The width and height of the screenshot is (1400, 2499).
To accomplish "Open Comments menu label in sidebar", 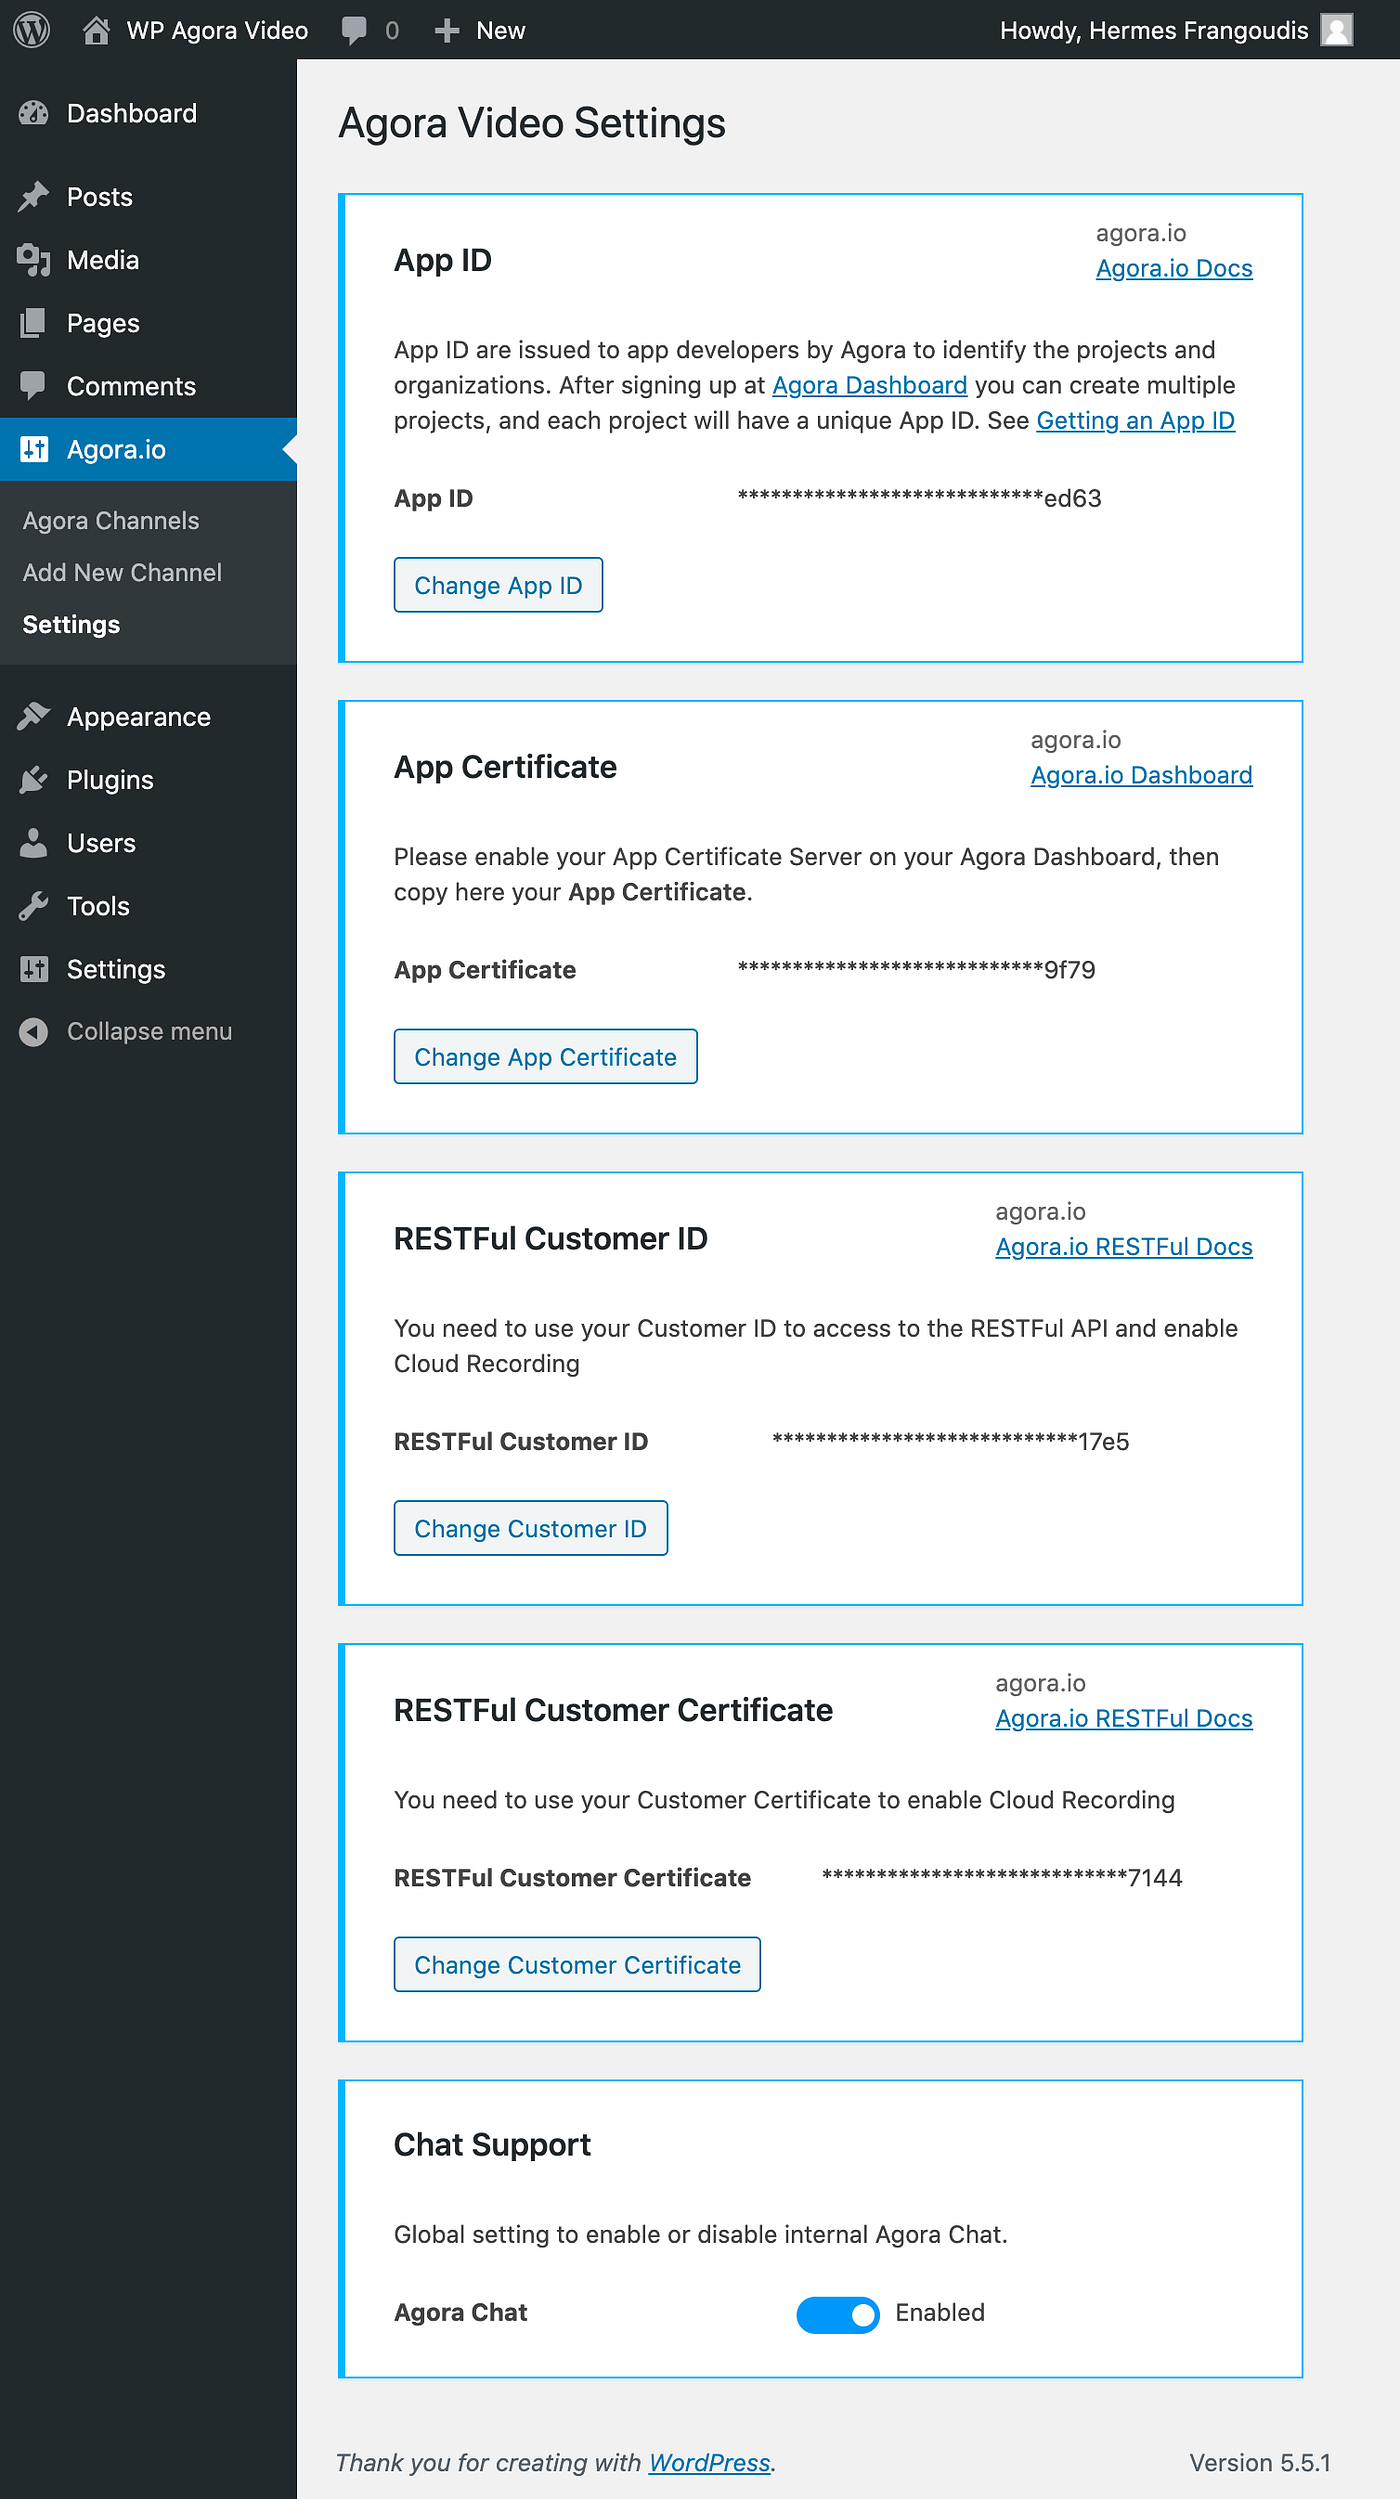I will [131, 386].
